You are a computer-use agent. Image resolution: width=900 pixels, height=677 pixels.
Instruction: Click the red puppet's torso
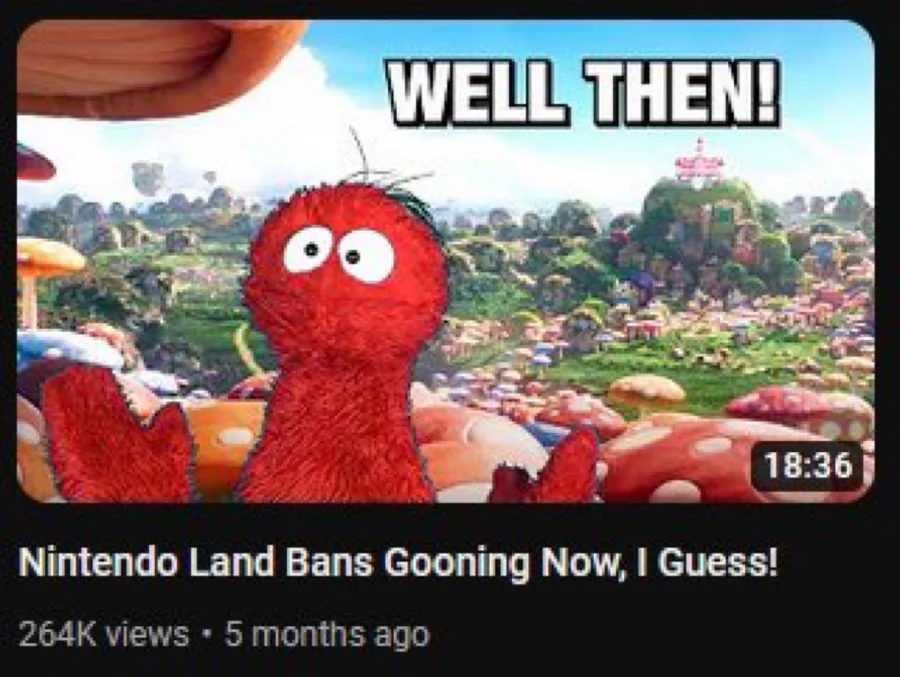[x=337, y=425]
